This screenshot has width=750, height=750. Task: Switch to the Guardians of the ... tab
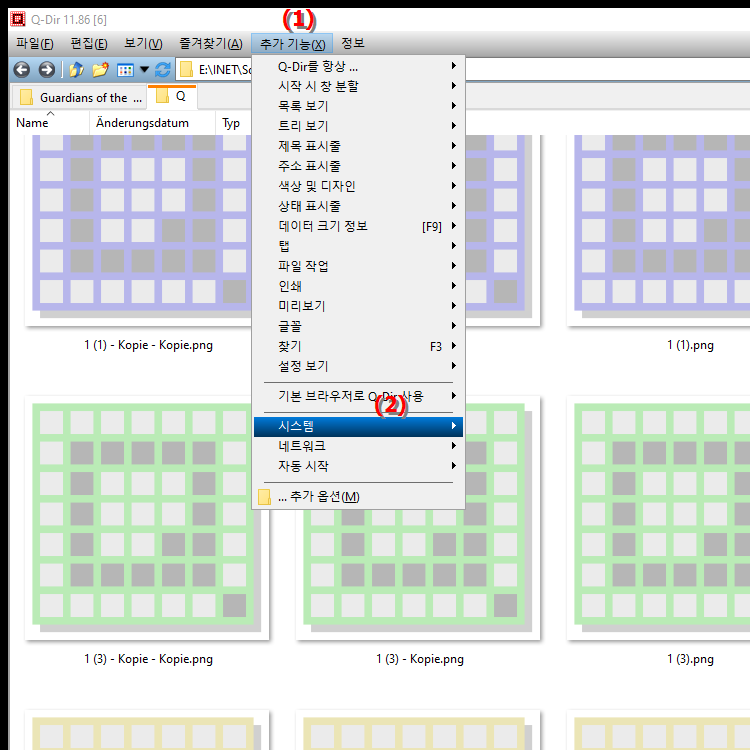pyautogui.click(x=81, y=98)
